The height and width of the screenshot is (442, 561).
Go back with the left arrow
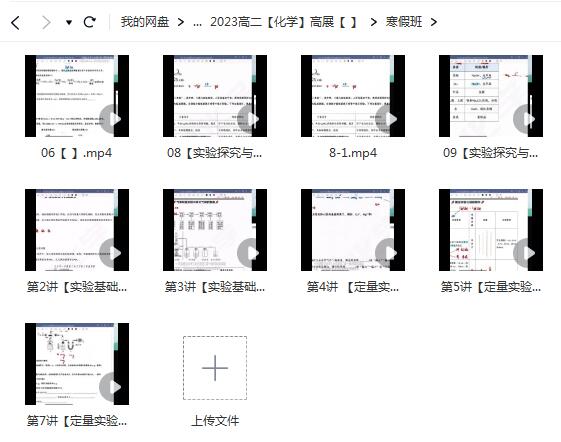15,23
